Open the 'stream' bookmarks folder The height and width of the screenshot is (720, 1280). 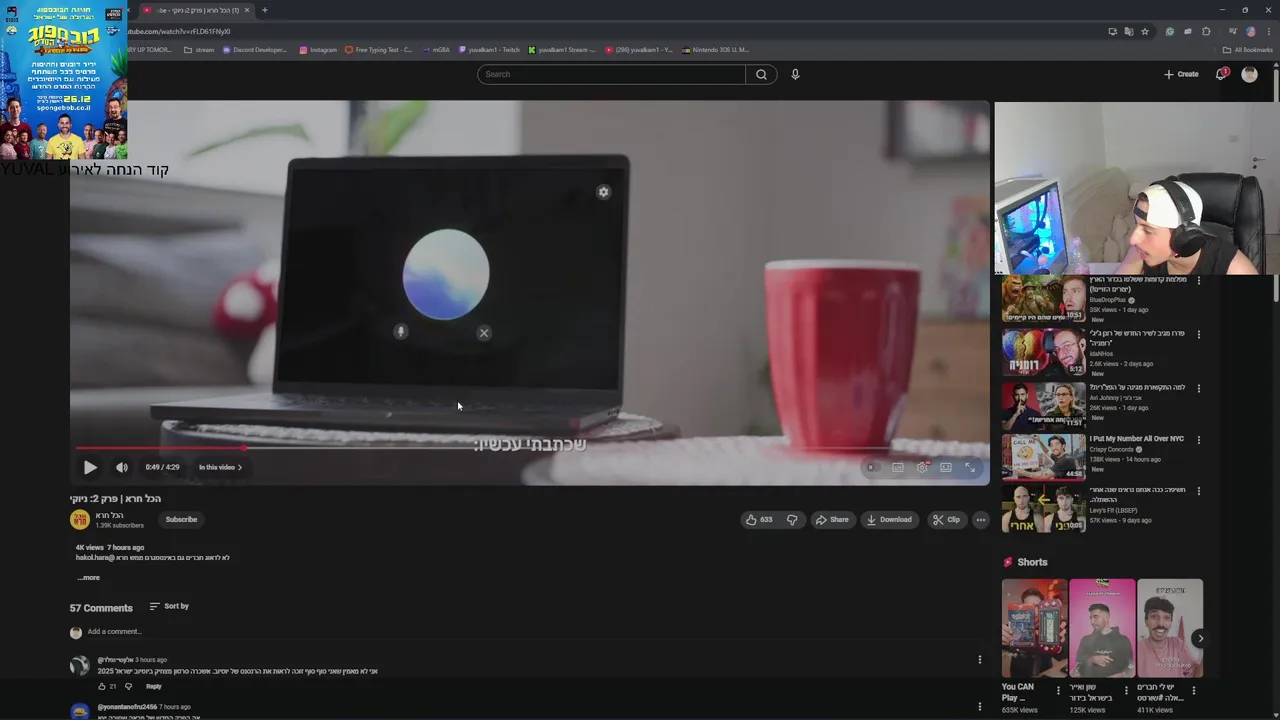(199, 49)
